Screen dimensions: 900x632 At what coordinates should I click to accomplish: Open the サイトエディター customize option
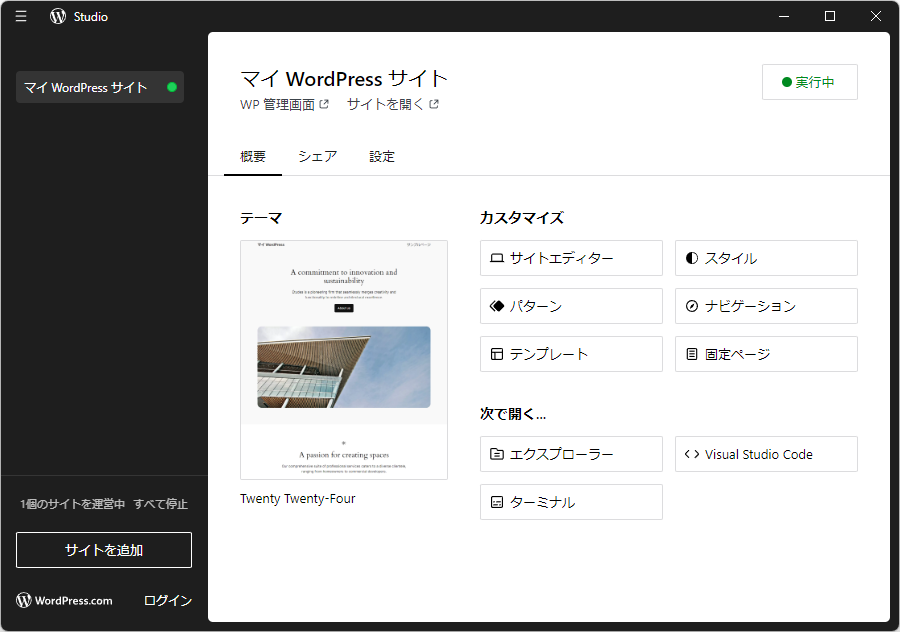coord(570,258)
